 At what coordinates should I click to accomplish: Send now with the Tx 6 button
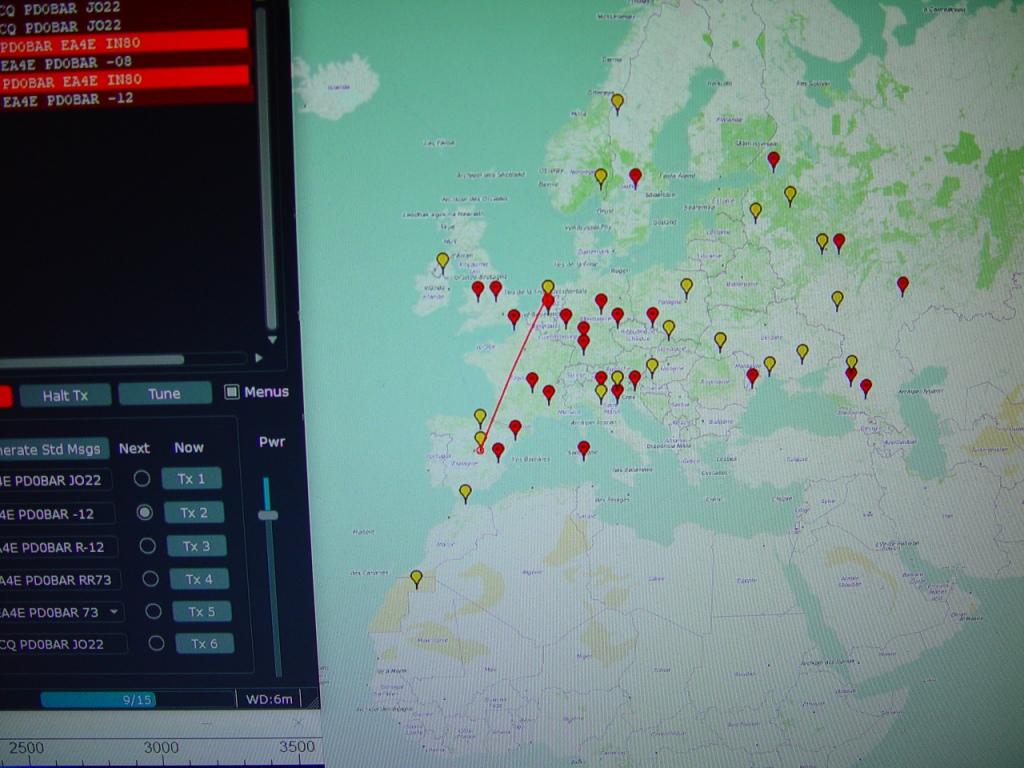tap(204, 644)
